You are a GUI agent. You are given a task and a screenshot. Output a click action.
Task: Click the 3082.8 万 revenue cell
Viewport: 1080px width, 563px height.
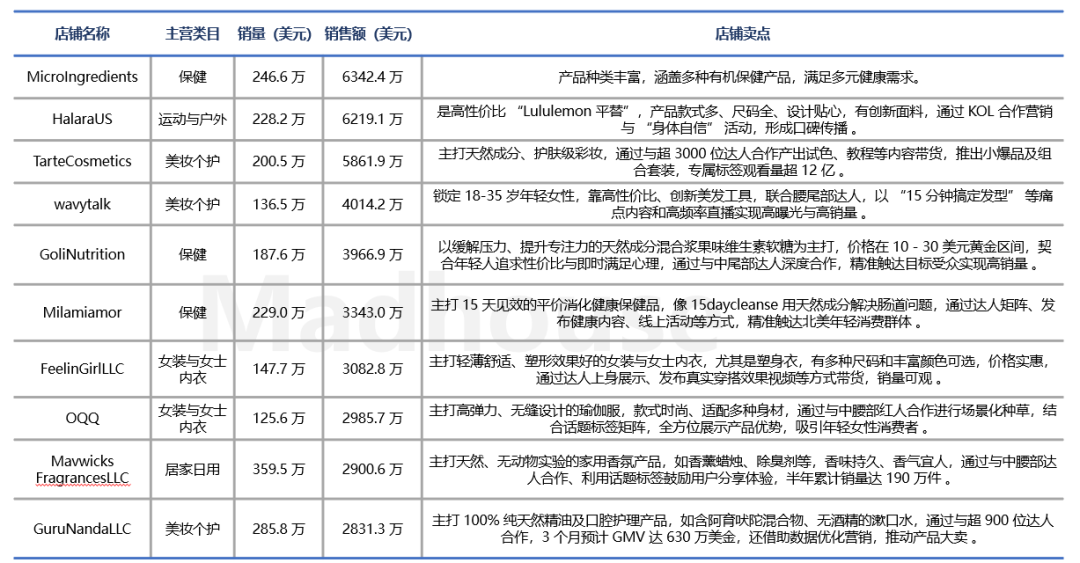coord(372,369)
